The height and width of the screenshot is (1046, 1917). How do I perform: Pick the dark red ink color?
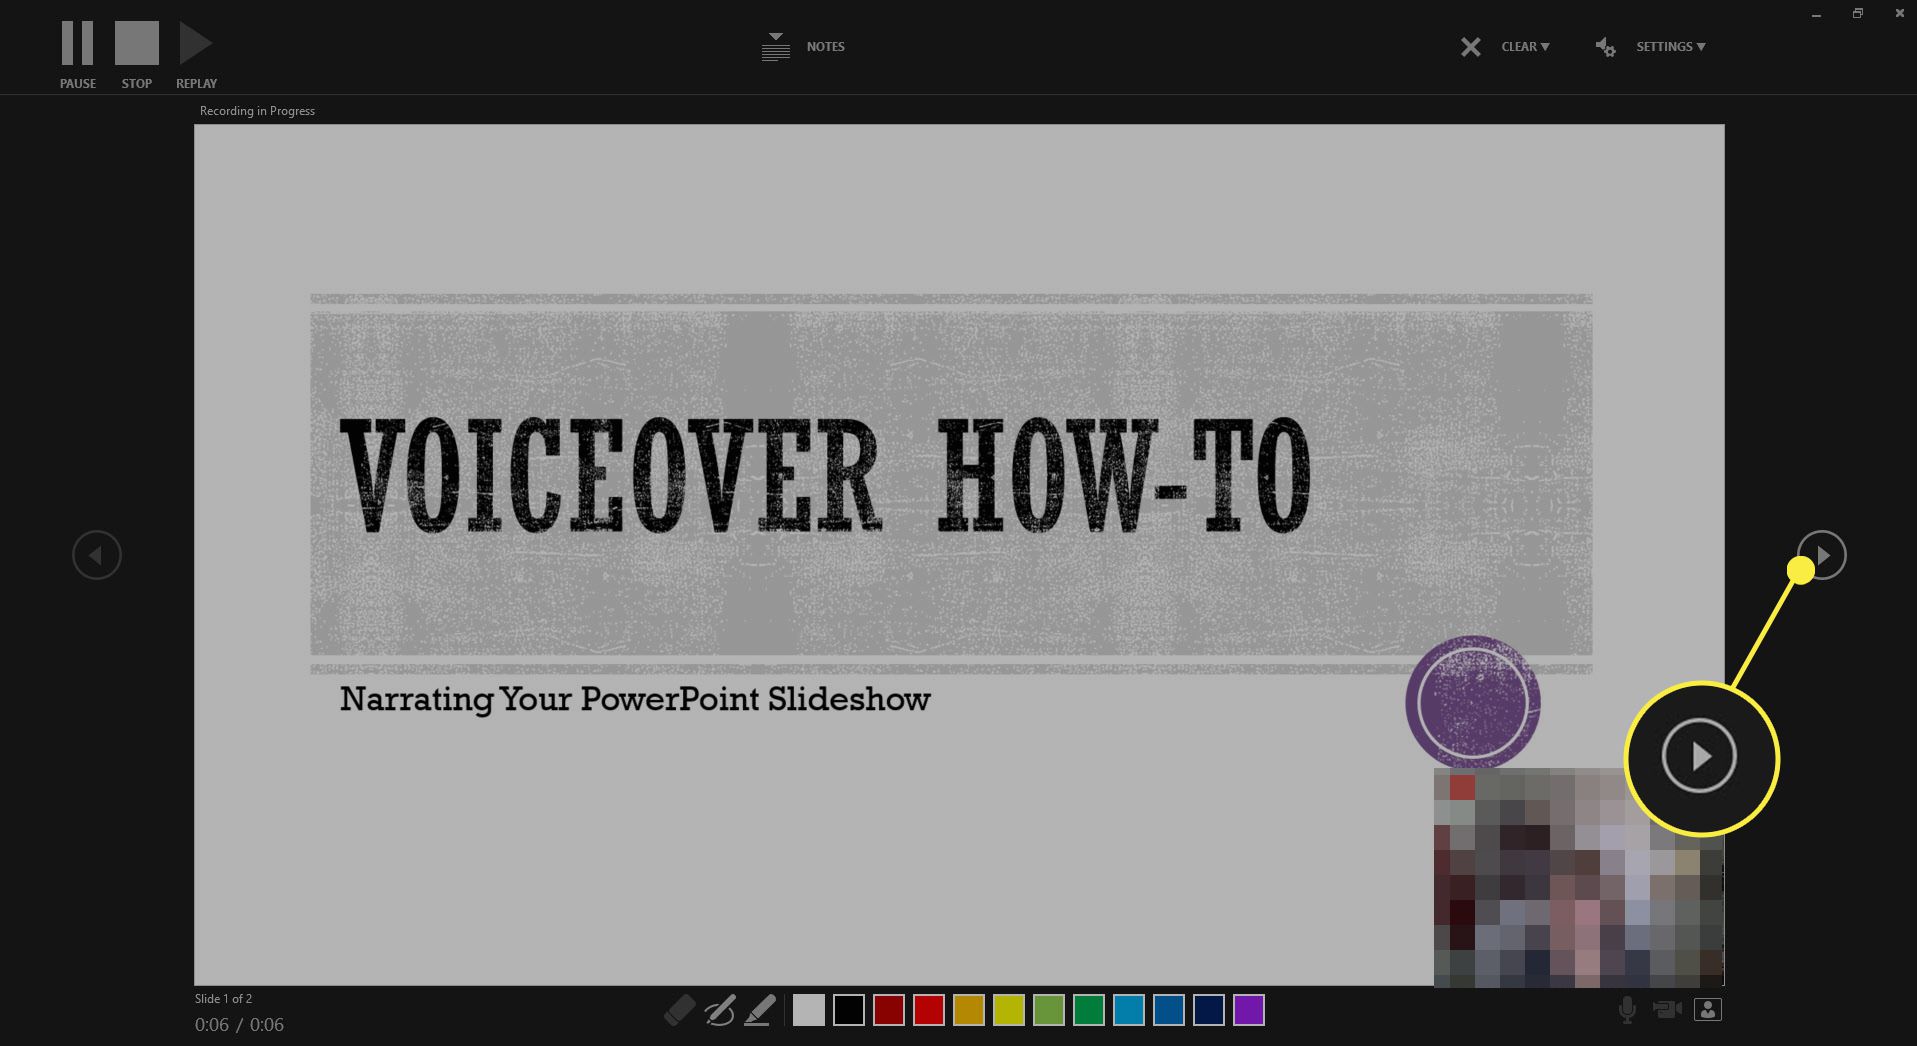click(x=889, y=1010)
